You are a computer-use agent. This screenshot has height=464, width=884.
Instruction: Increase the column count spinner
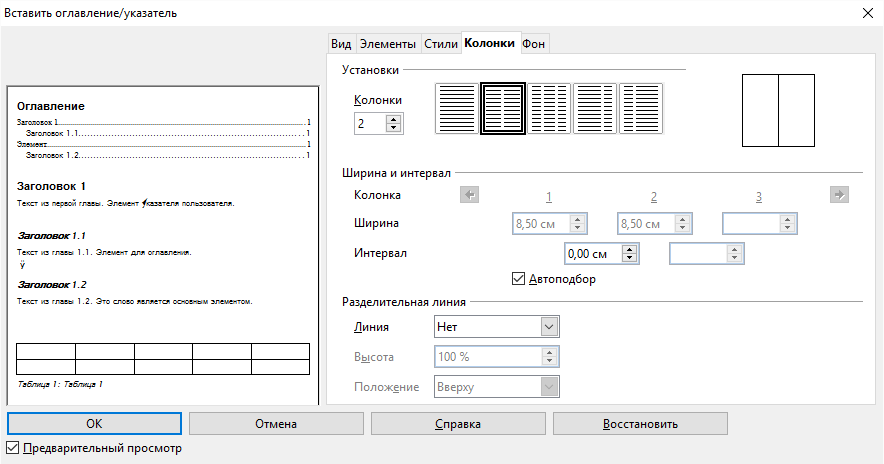coord(393,119)
